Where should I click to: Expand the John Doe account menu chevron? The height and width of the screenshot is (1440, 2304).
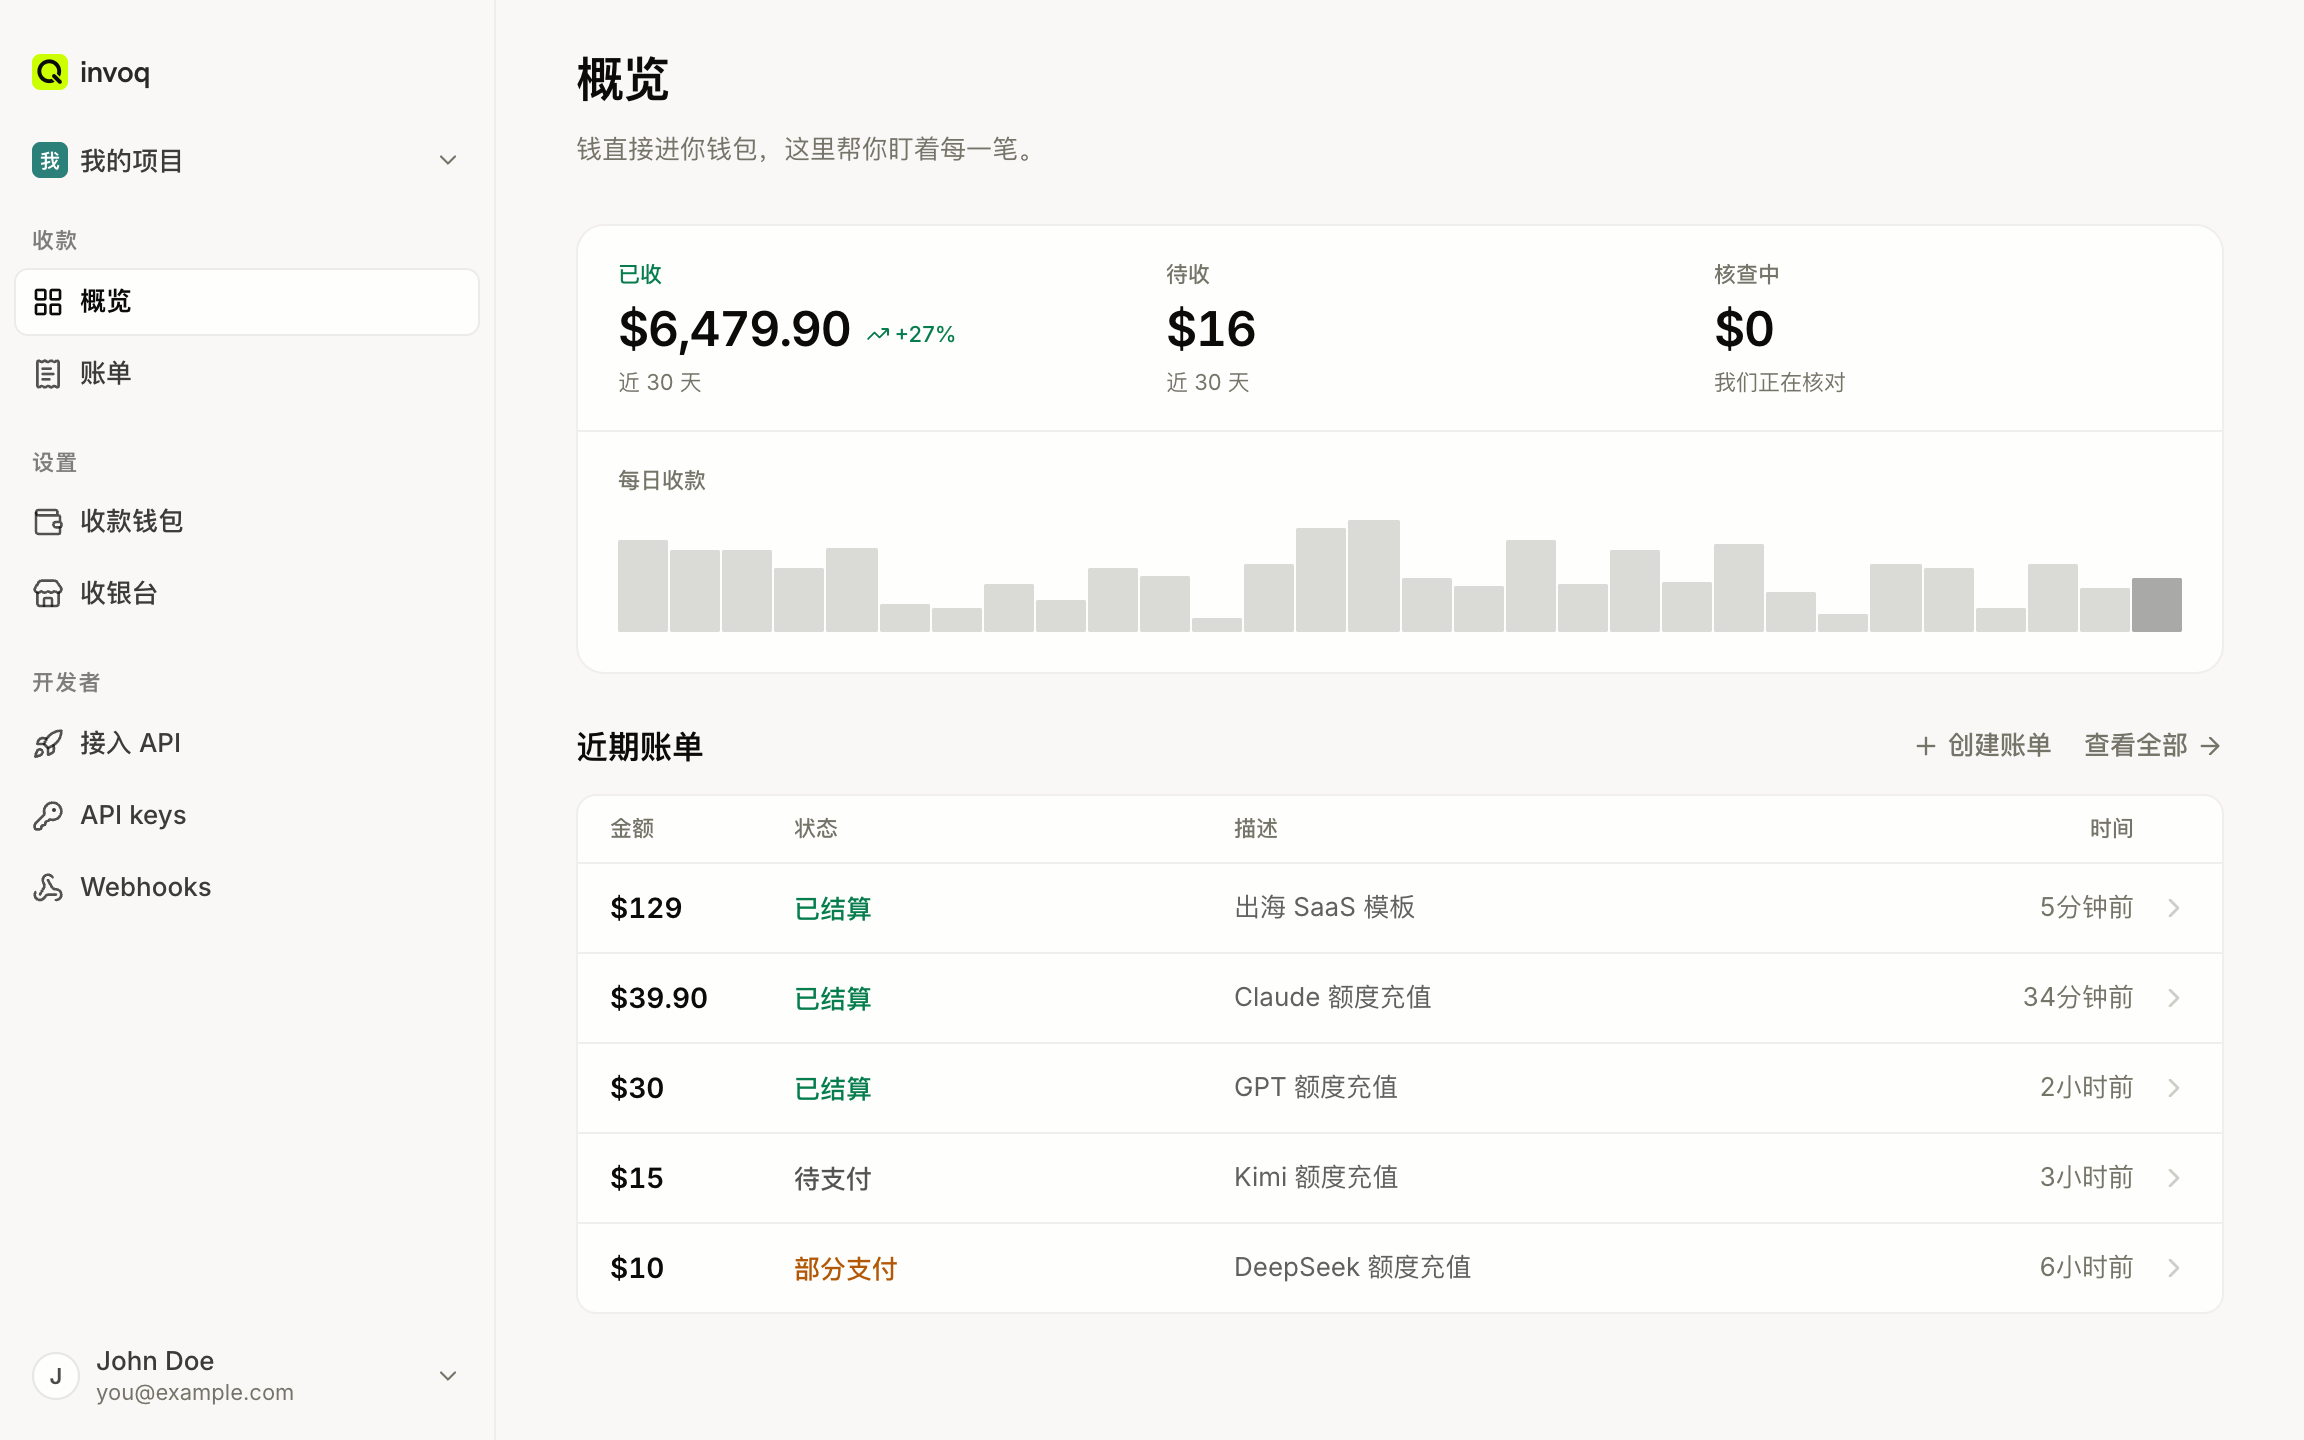448,1376
